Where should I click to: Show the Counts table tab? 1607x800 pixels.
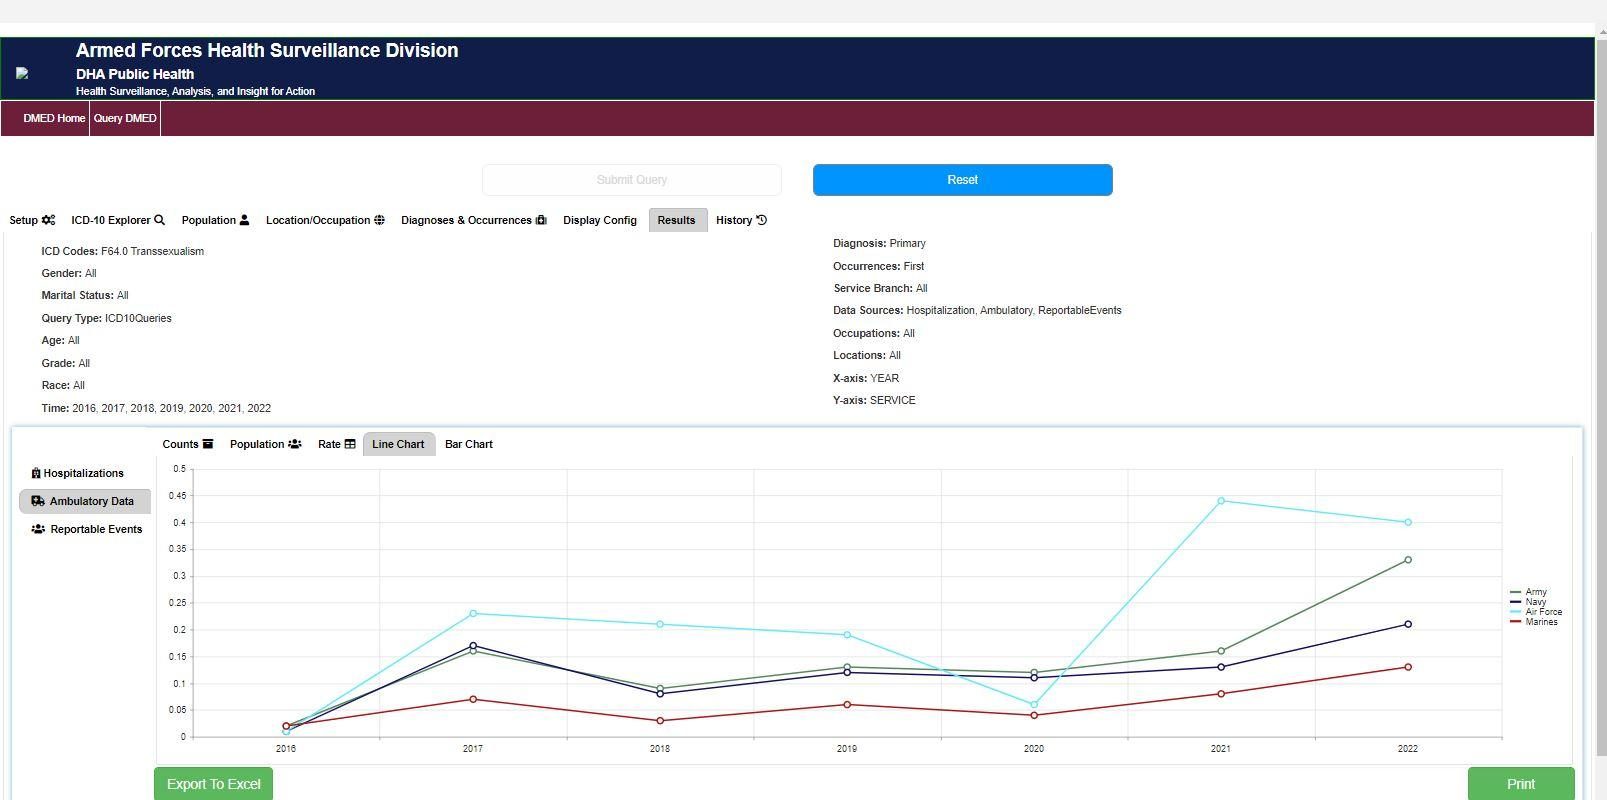(187, 444)
